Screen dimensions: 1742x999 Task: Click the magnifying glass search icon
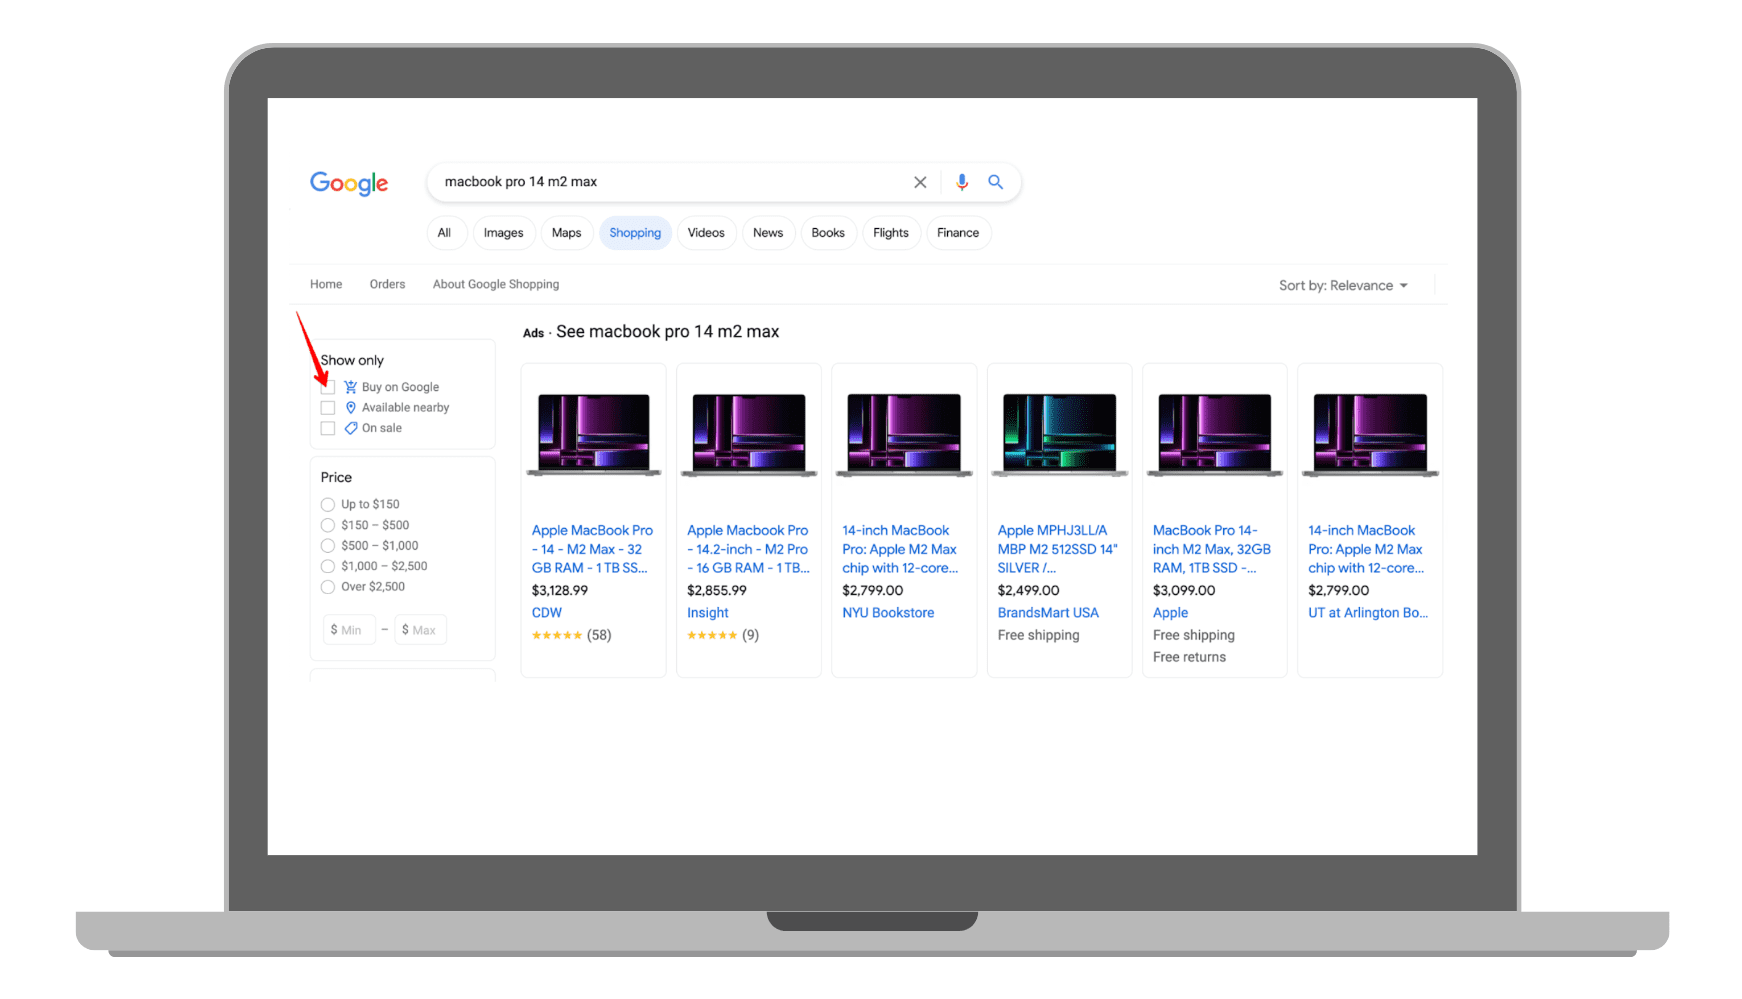click(x=995, y=182)
